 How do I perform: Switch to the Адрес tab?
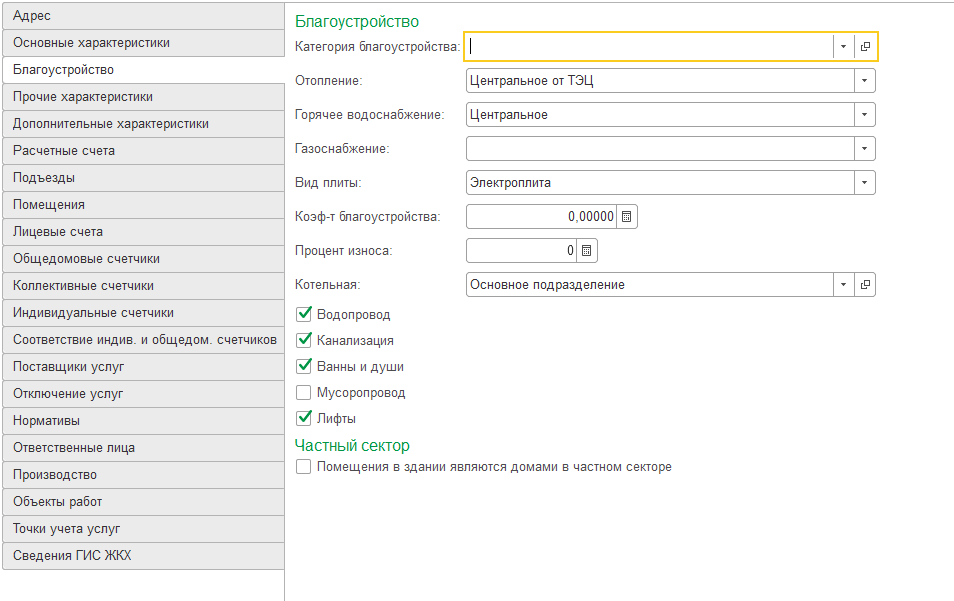[x=143, y=16]
